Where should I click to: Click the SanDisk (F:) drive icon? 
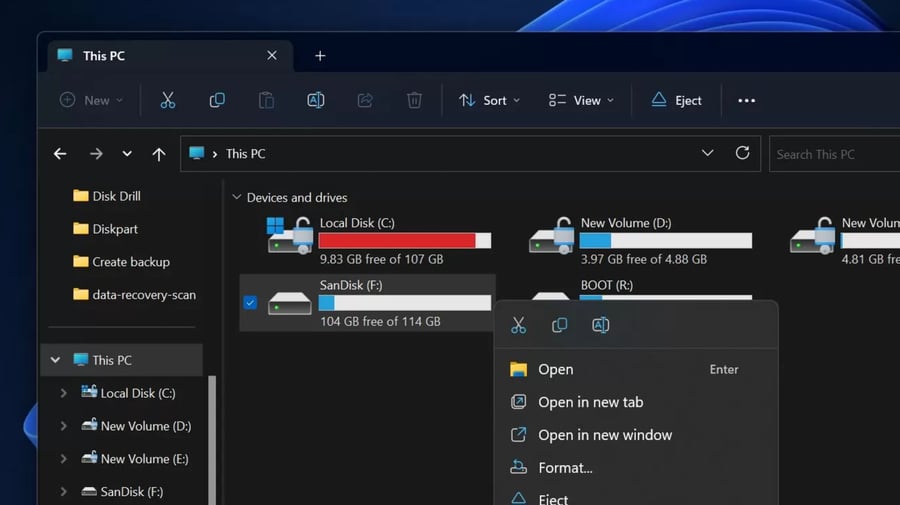coord(290,303)
